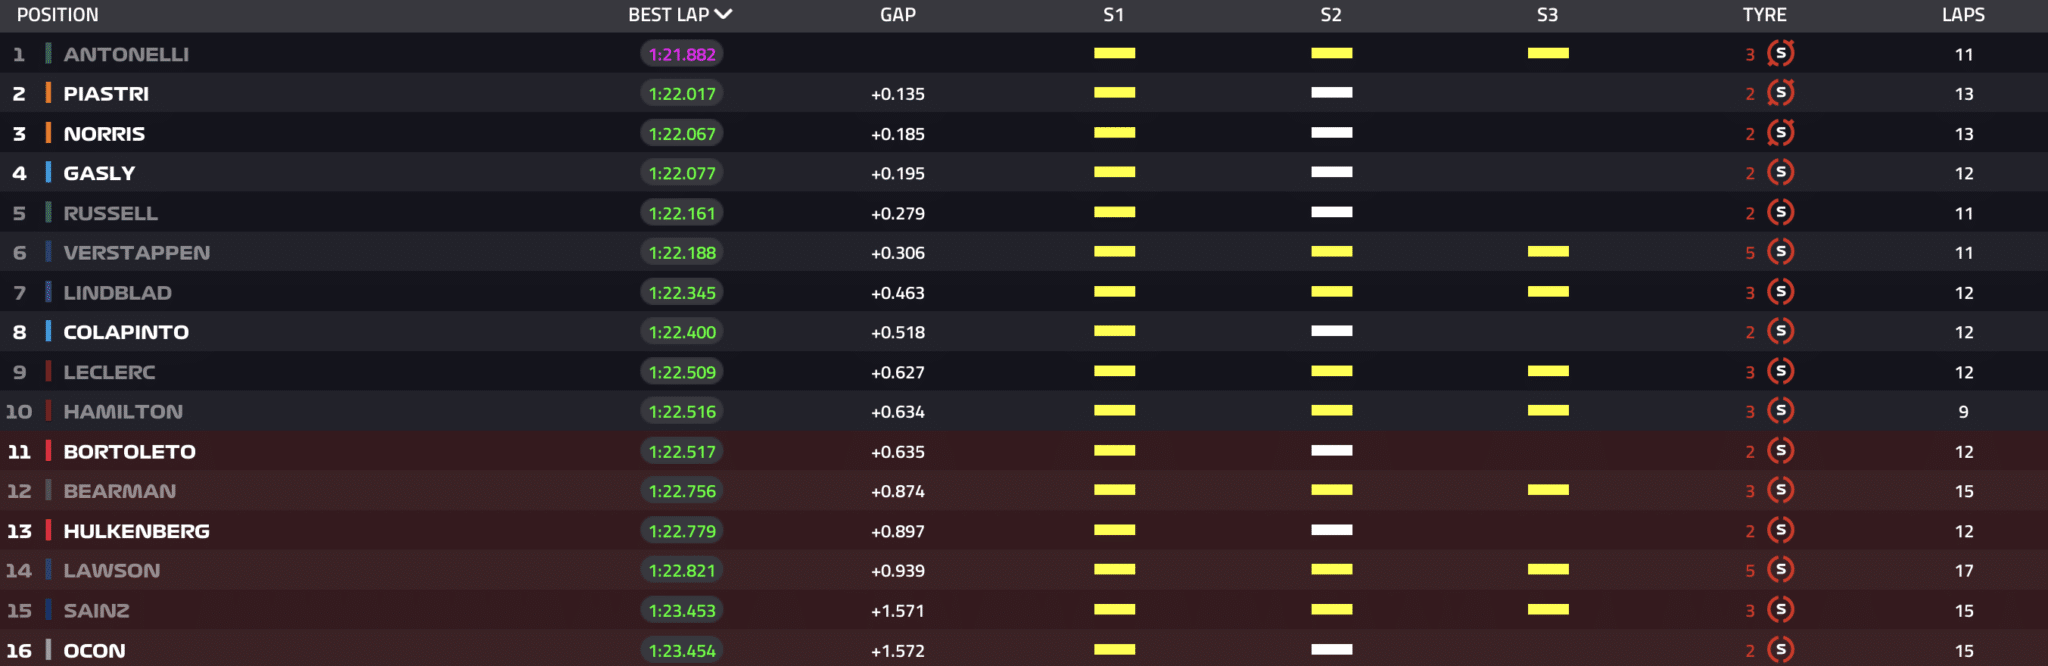The image size is (2048, 666).
Task: Click Hamilton's lap count 9
Action: (x=1964, y=412)
